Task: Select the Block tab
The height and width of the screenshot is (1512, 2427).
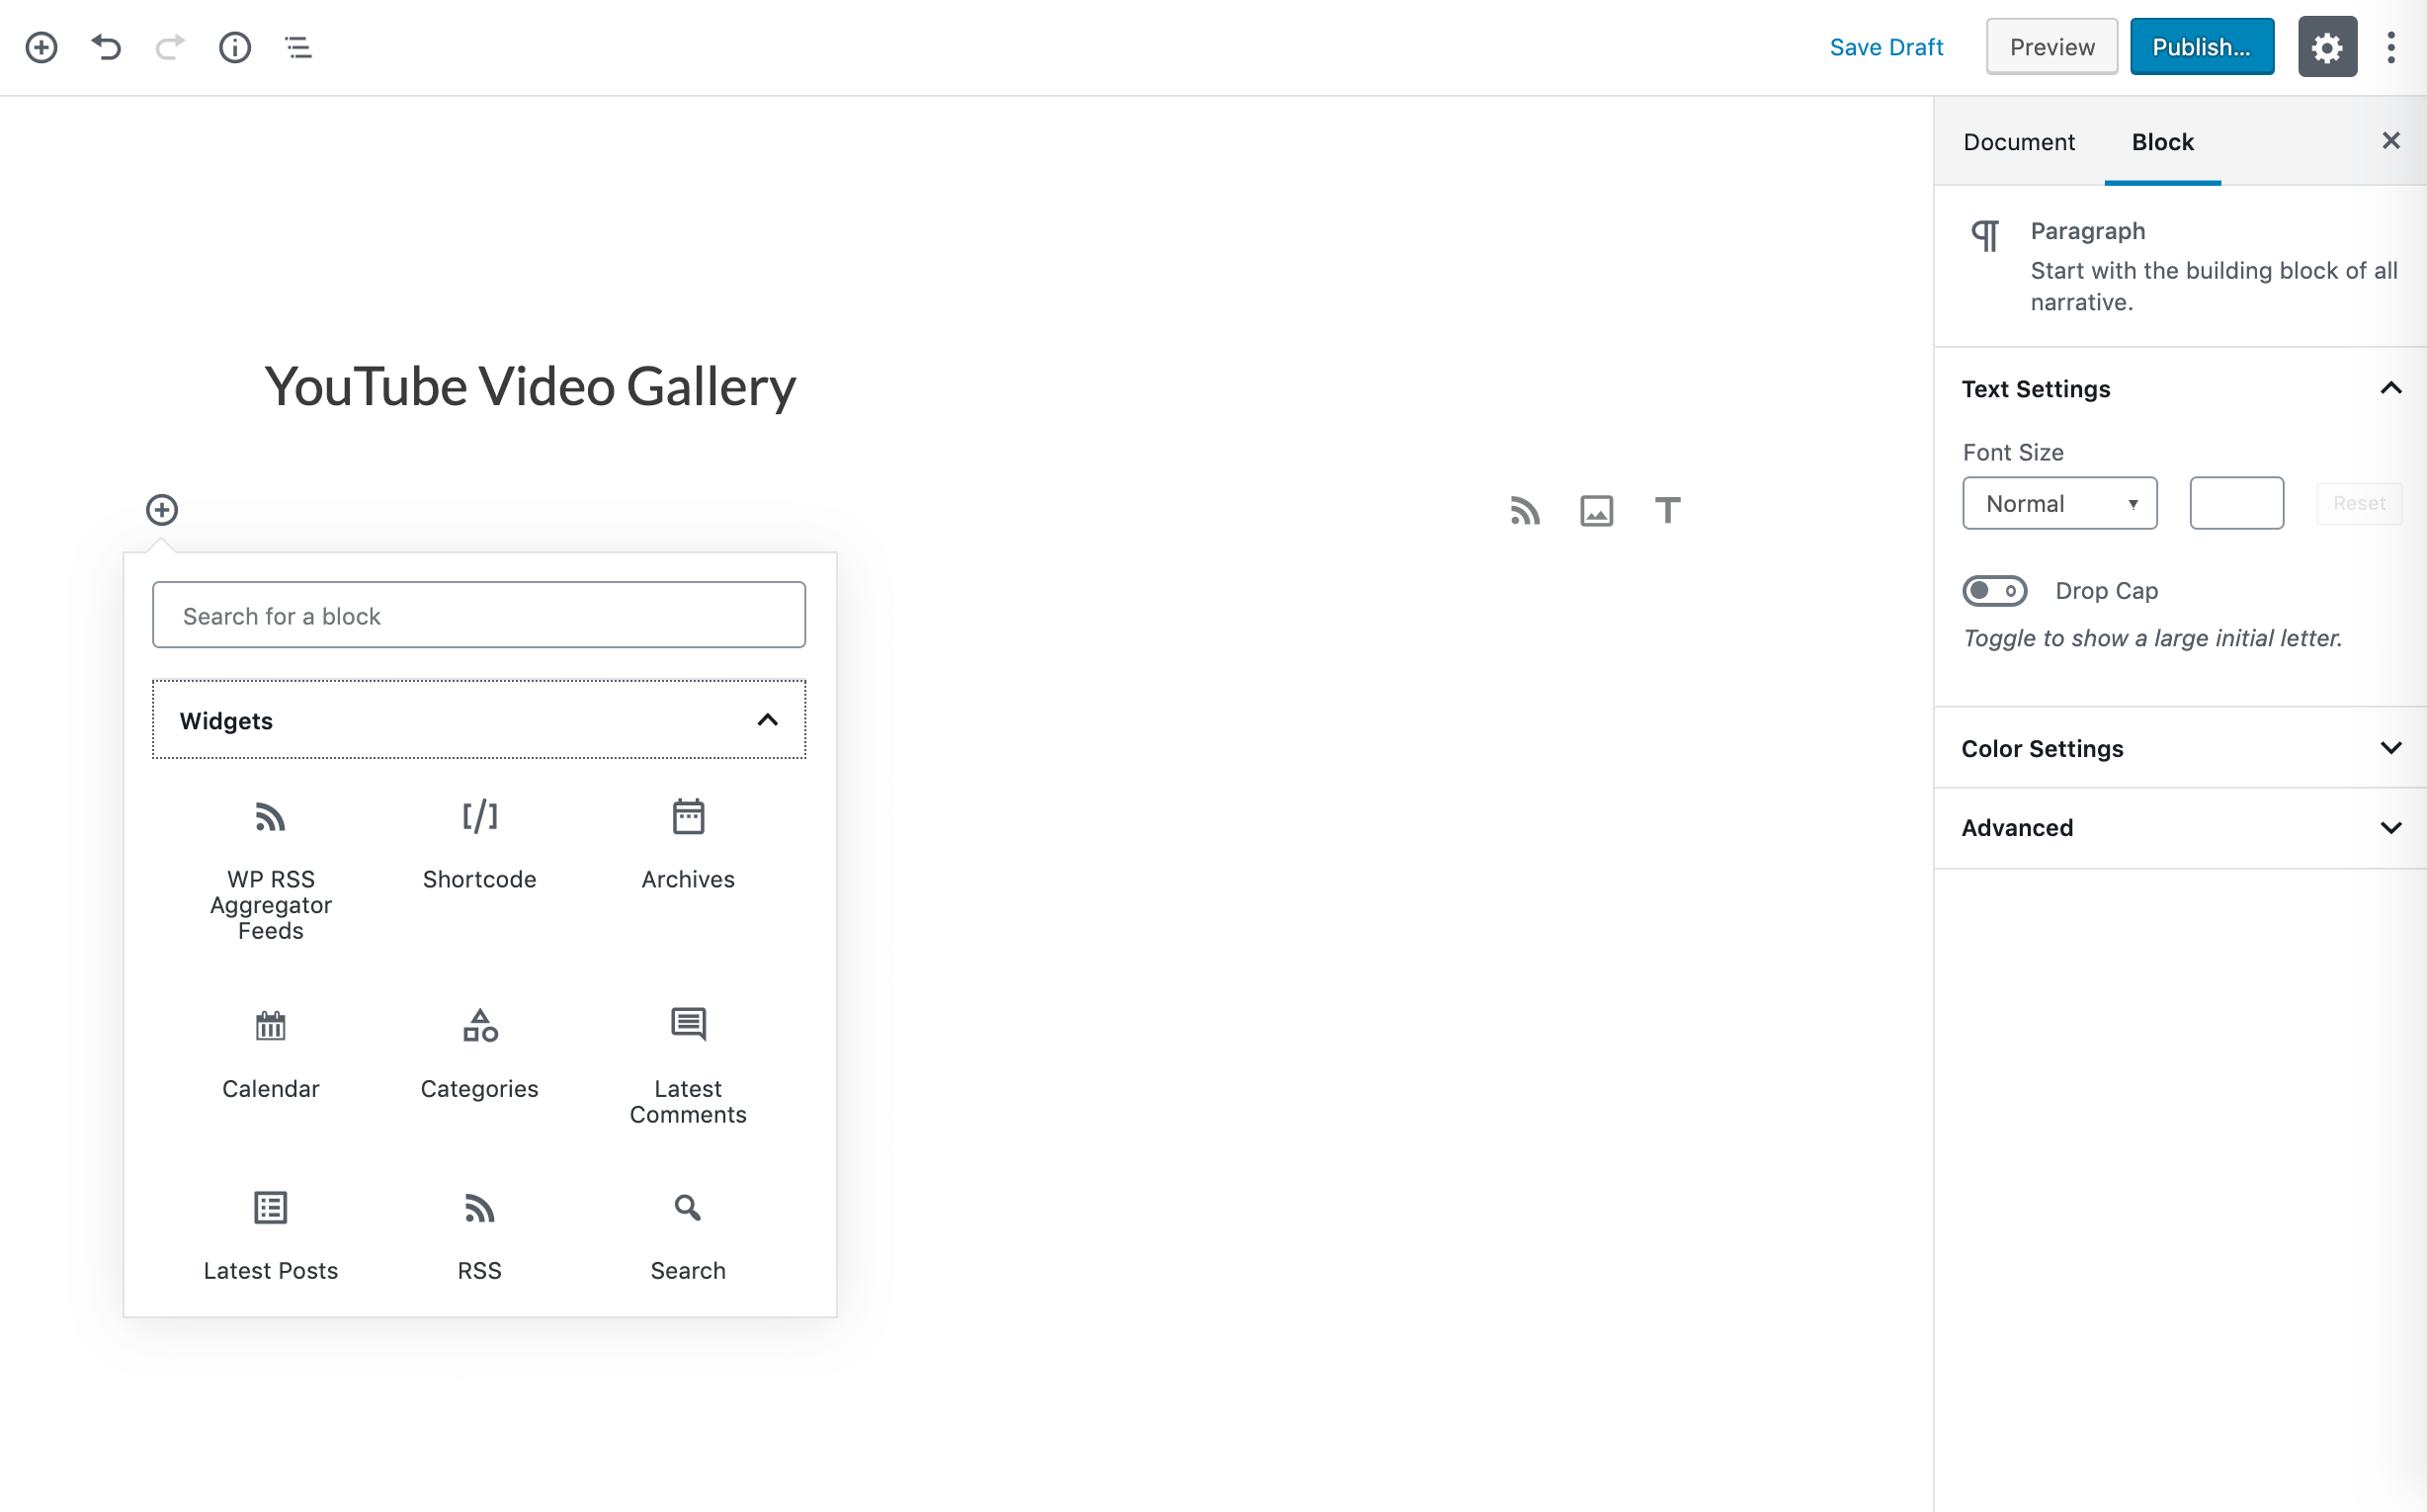Action: 2162,142
